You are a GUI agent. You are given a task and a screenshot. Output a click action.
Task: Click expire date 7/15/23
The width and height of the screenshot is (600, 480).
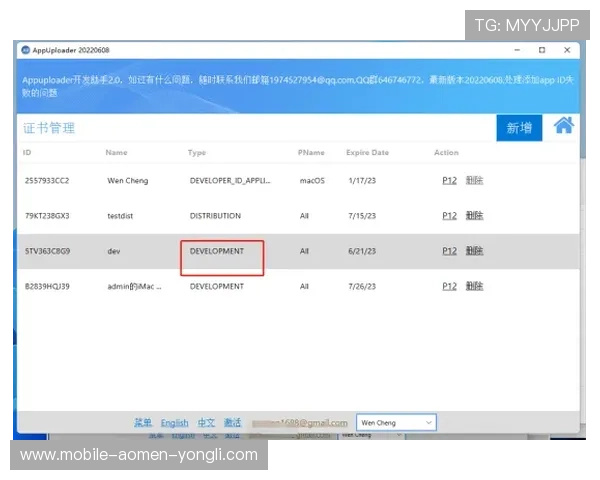(x=362, y=216)
